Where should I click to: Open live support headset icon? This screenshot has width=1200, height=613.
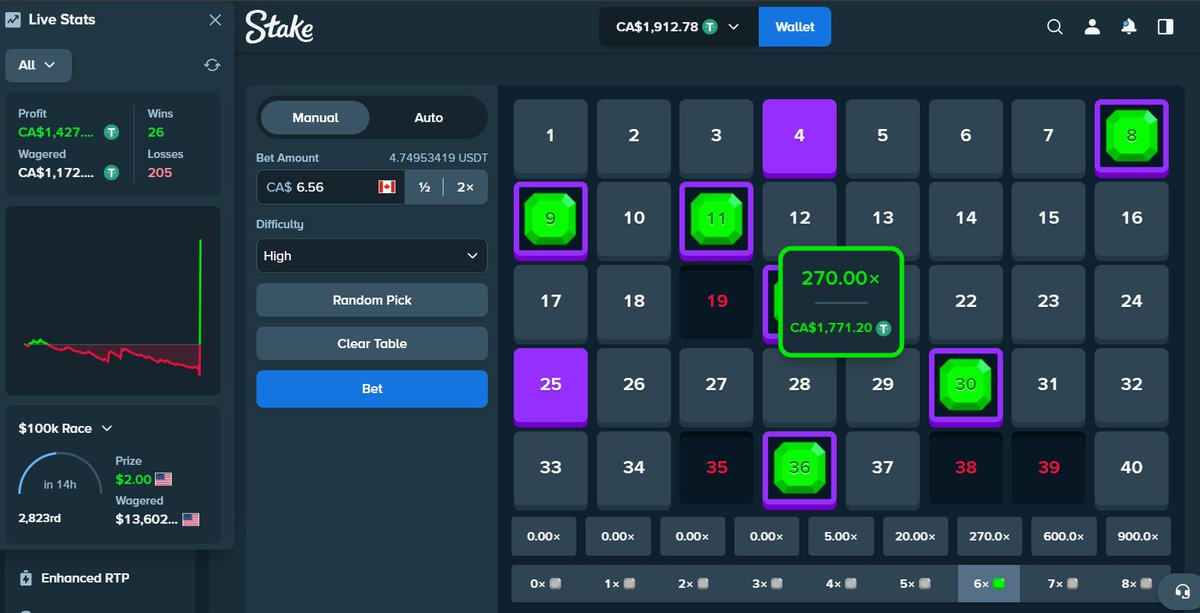point(1183,592)
